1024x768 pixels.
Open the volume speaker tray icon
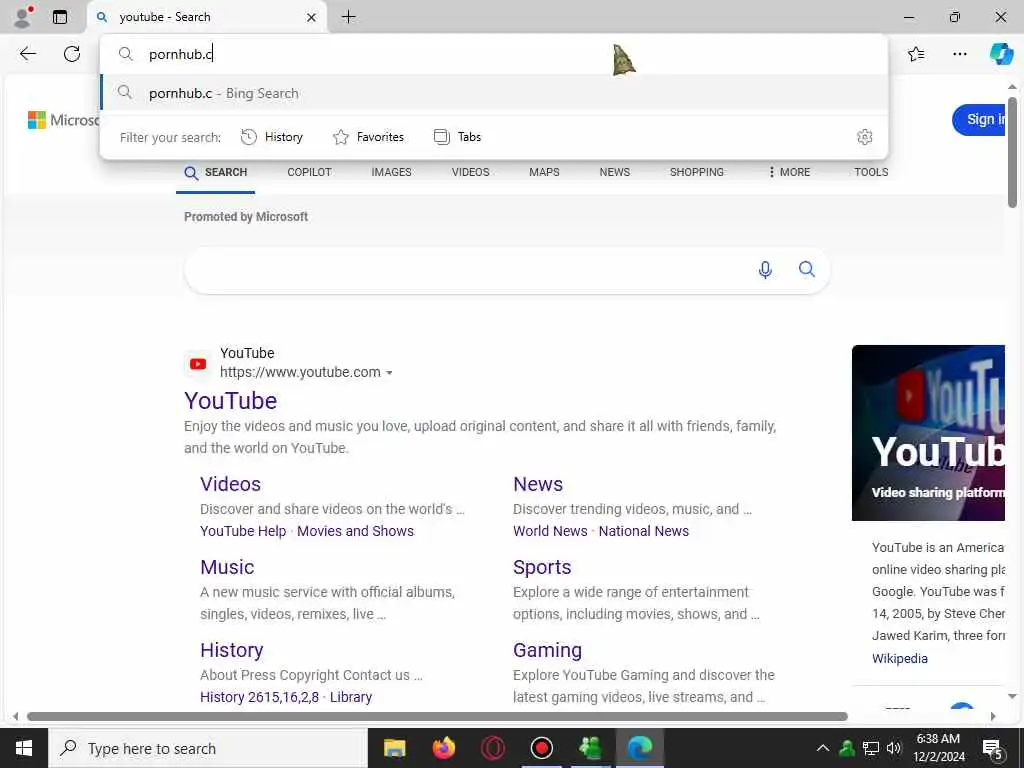point(894,748)
